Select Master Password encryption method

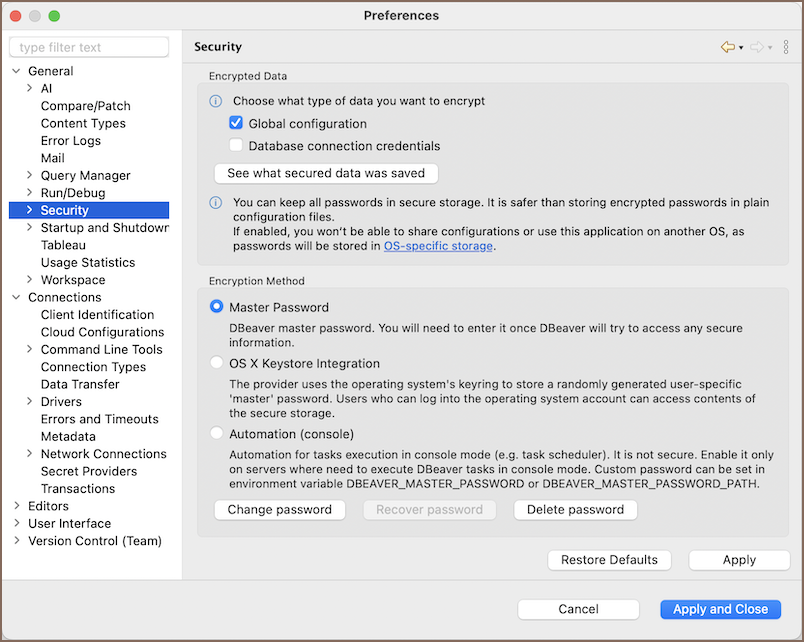[217, 307]
